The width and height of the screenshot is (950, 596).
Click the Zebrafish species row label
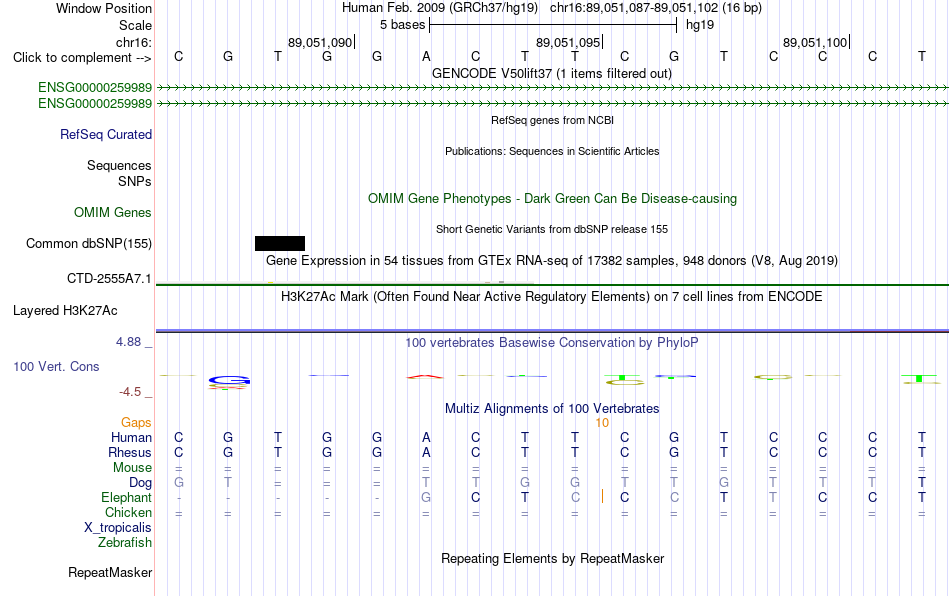[125, 542]
